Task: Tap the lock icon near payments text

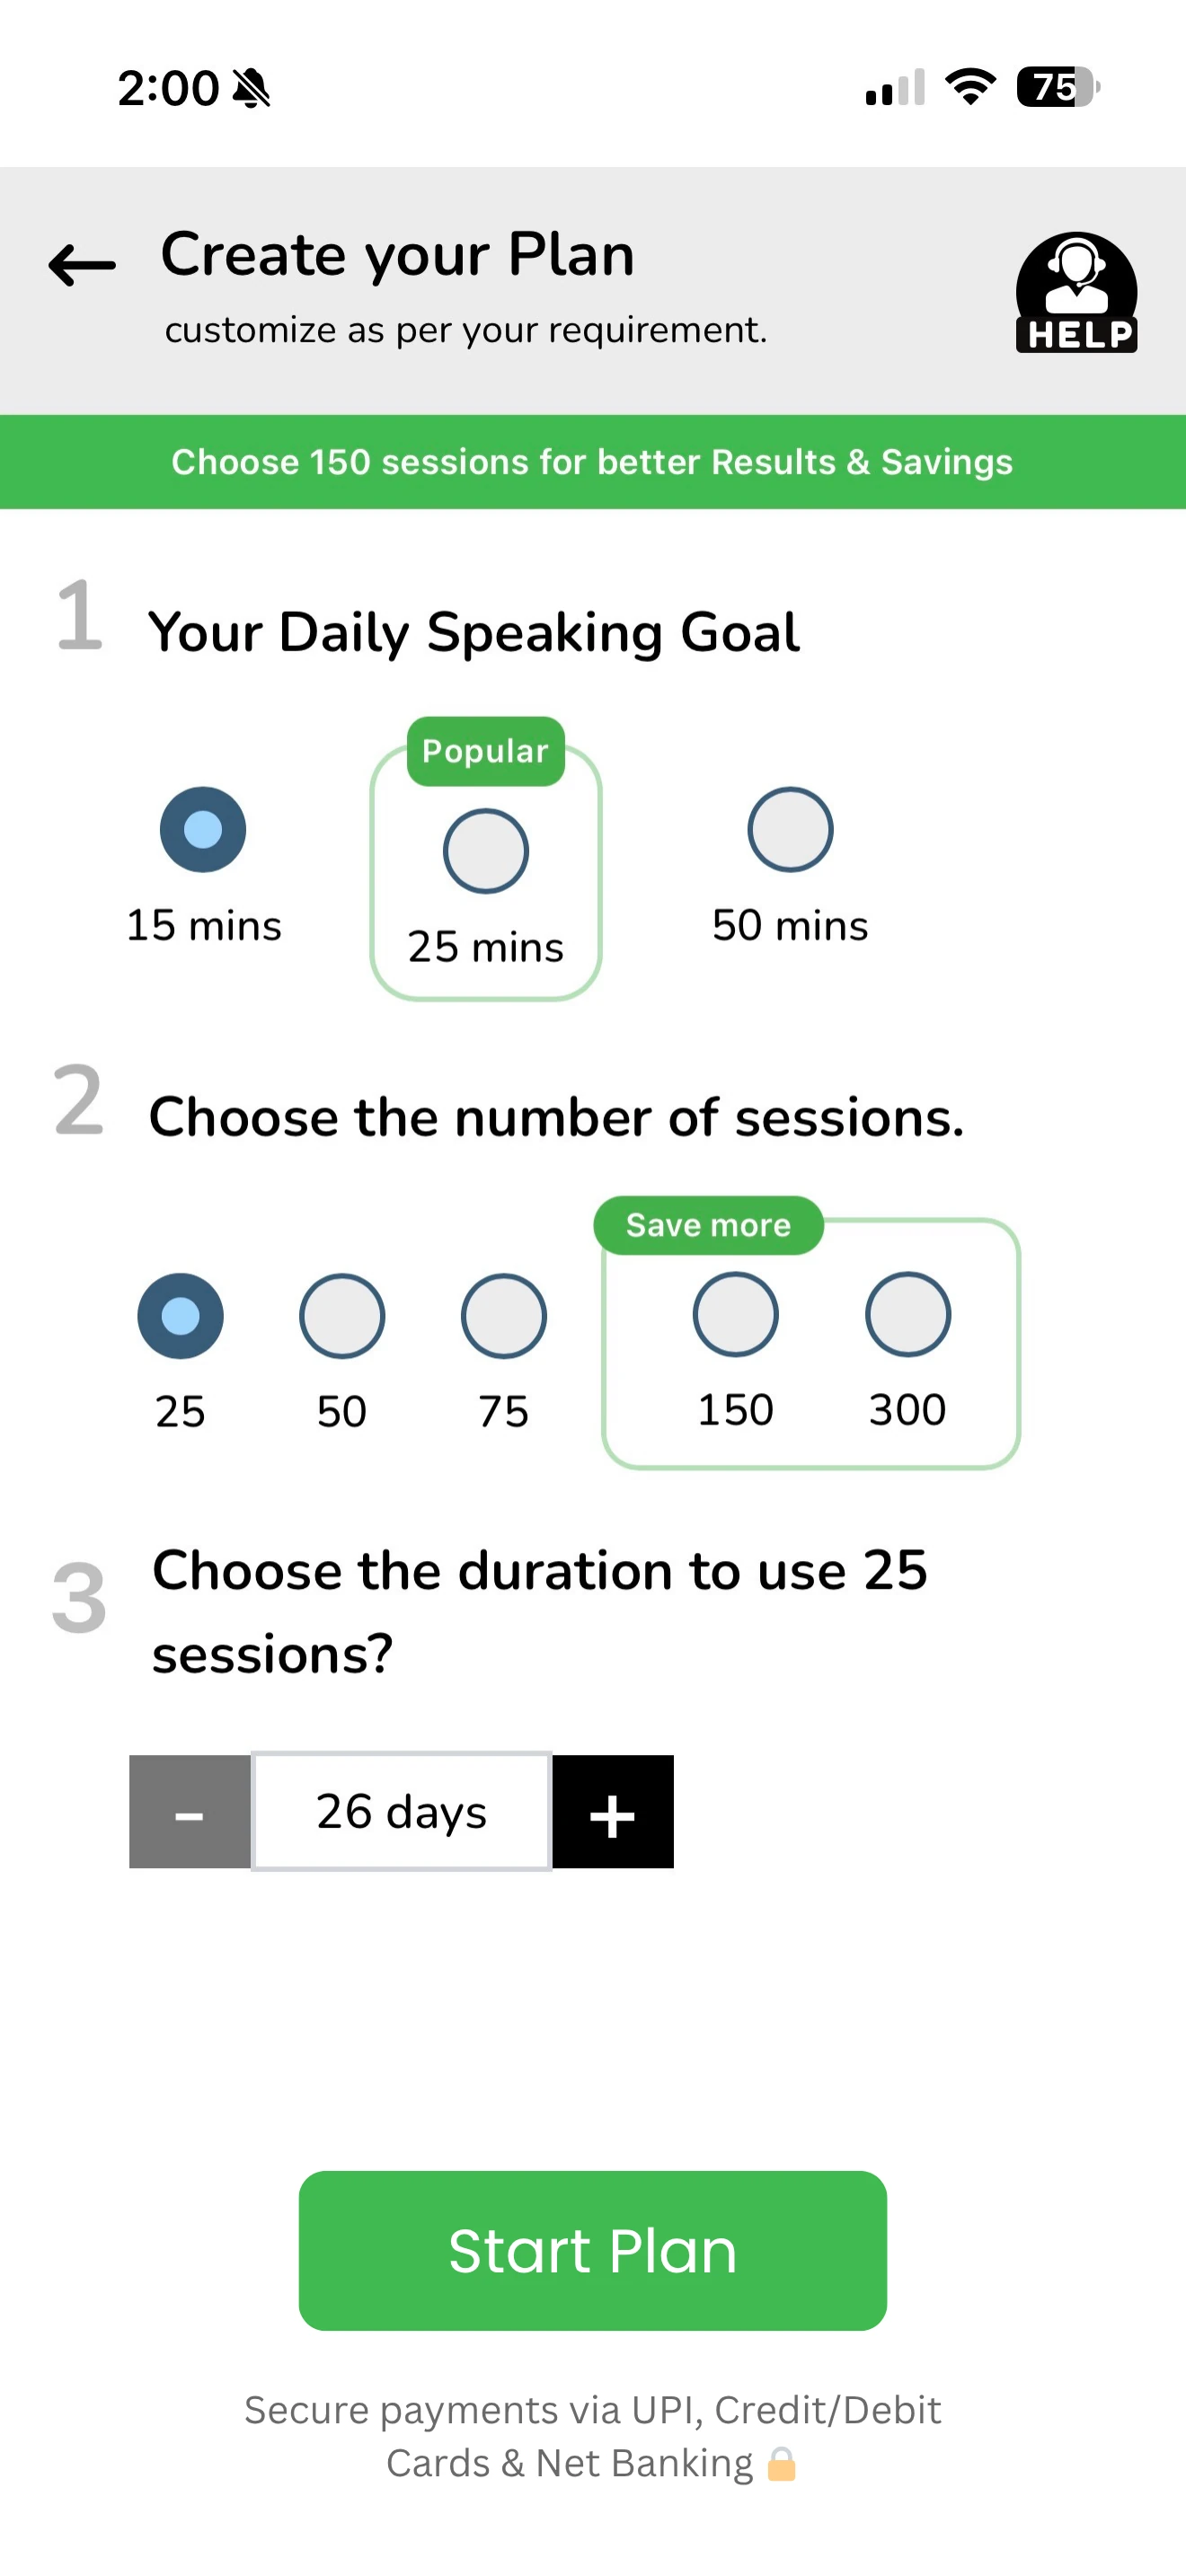Action: coord(782,2464)
